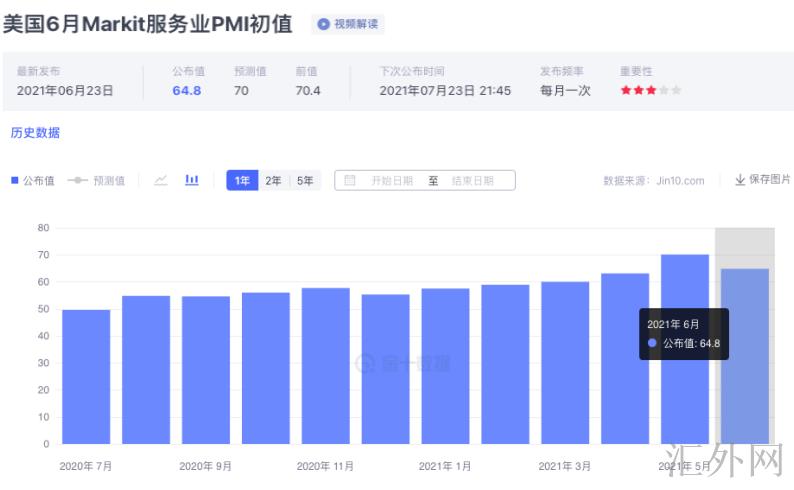Switch to line chart view icon
Screen dimensions: 794x490
[161, 180]
